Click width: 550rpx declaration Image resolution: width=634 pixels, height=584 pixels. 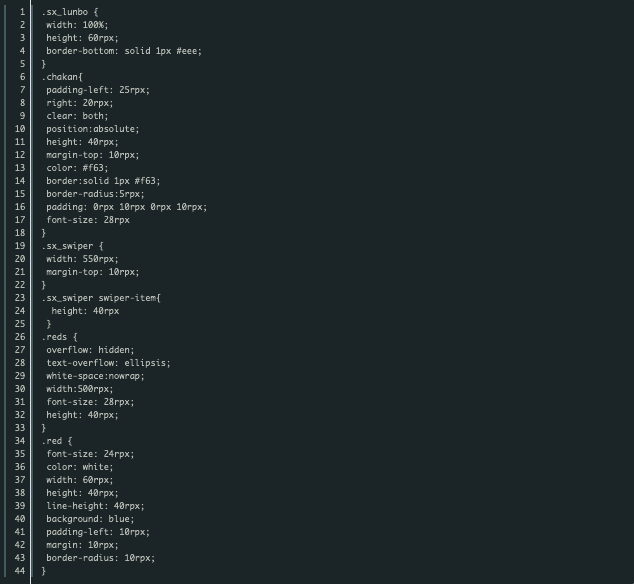(82, 259)
